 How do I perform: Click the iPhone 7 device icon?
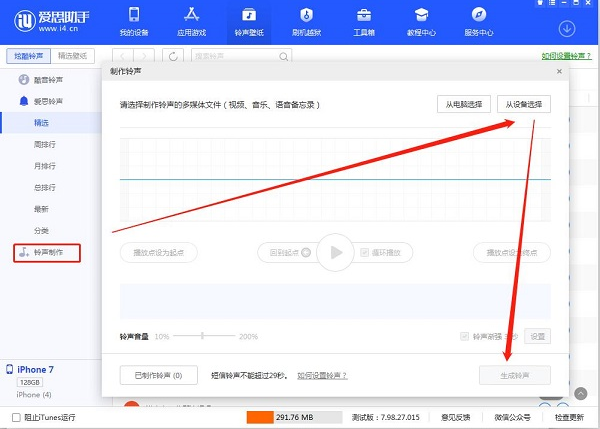click(x=10, y=369)
